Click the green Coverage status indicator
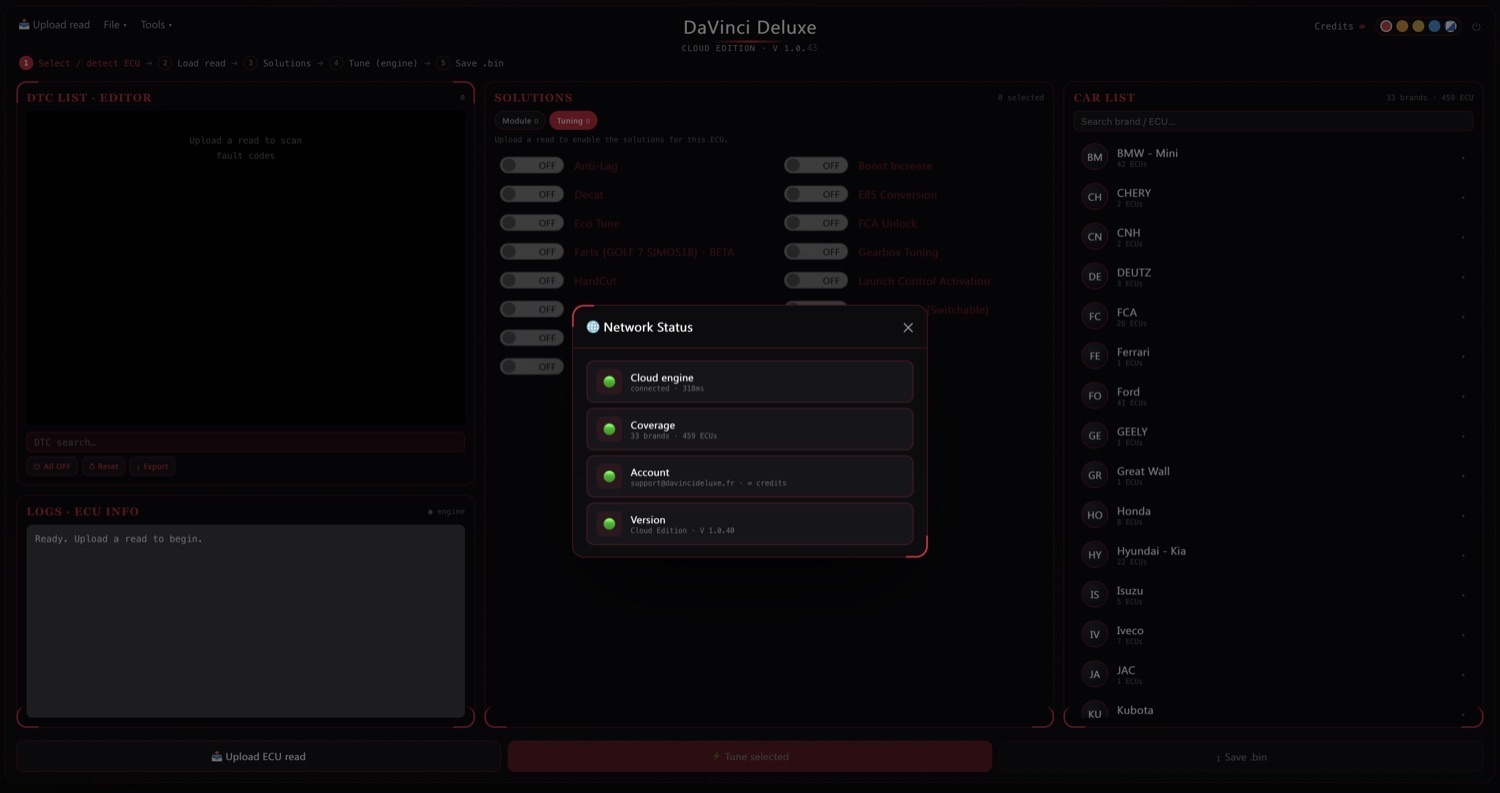Image resolution: width=1500 pixels, height=793 pixels. (x=609, y=429)
